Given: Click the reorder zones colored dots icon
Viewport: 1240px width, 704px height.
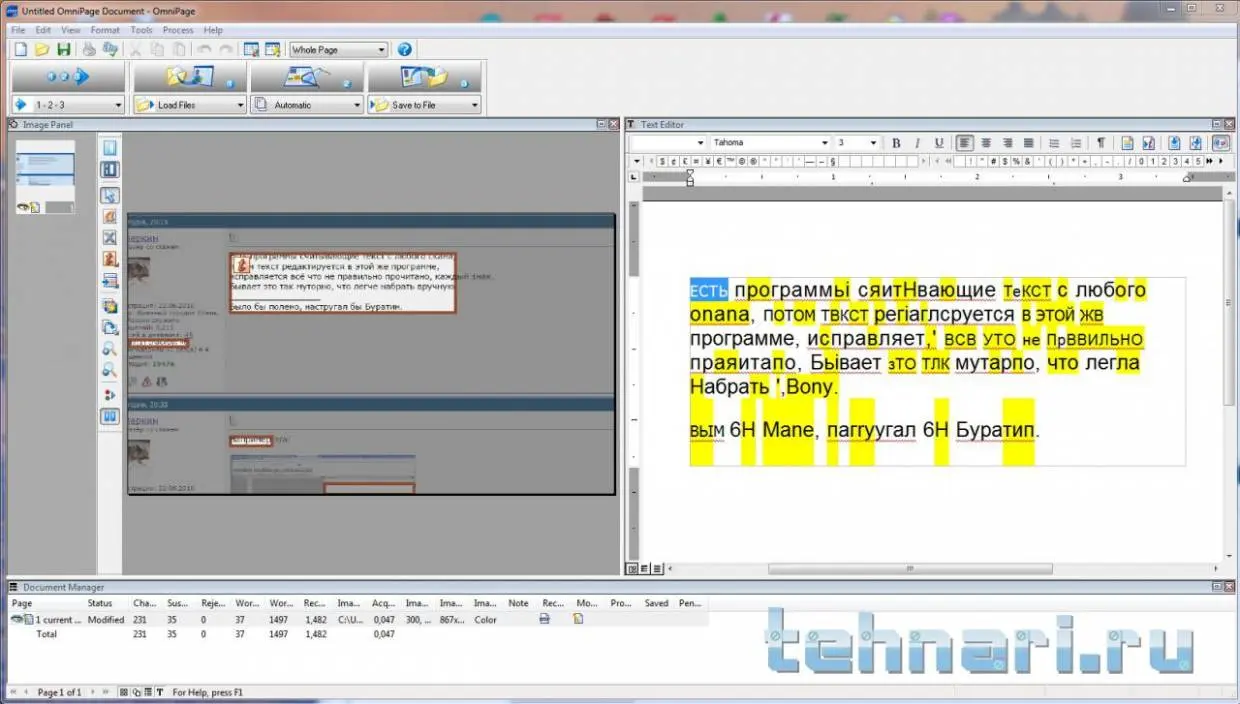Looking at the screenshot, I should (110, 395).
